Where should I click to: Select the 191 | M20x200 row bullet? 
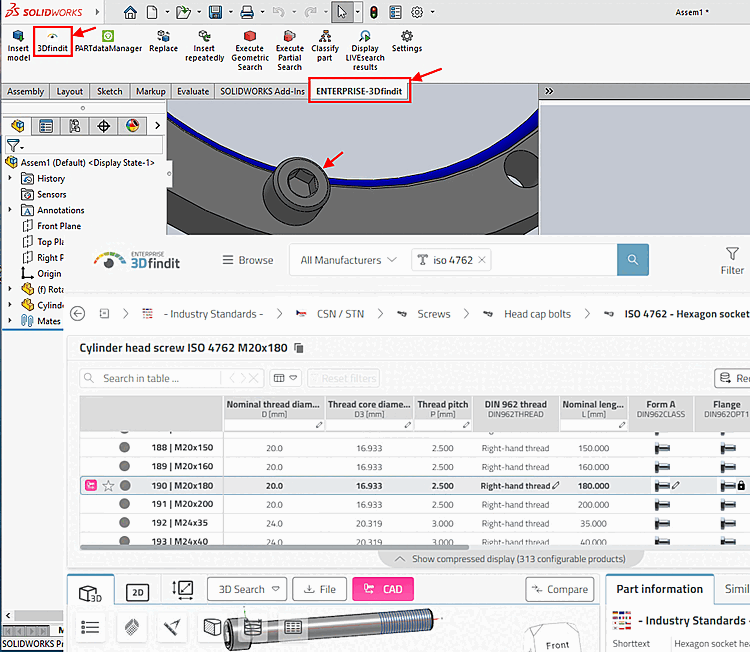click(124, 504)
